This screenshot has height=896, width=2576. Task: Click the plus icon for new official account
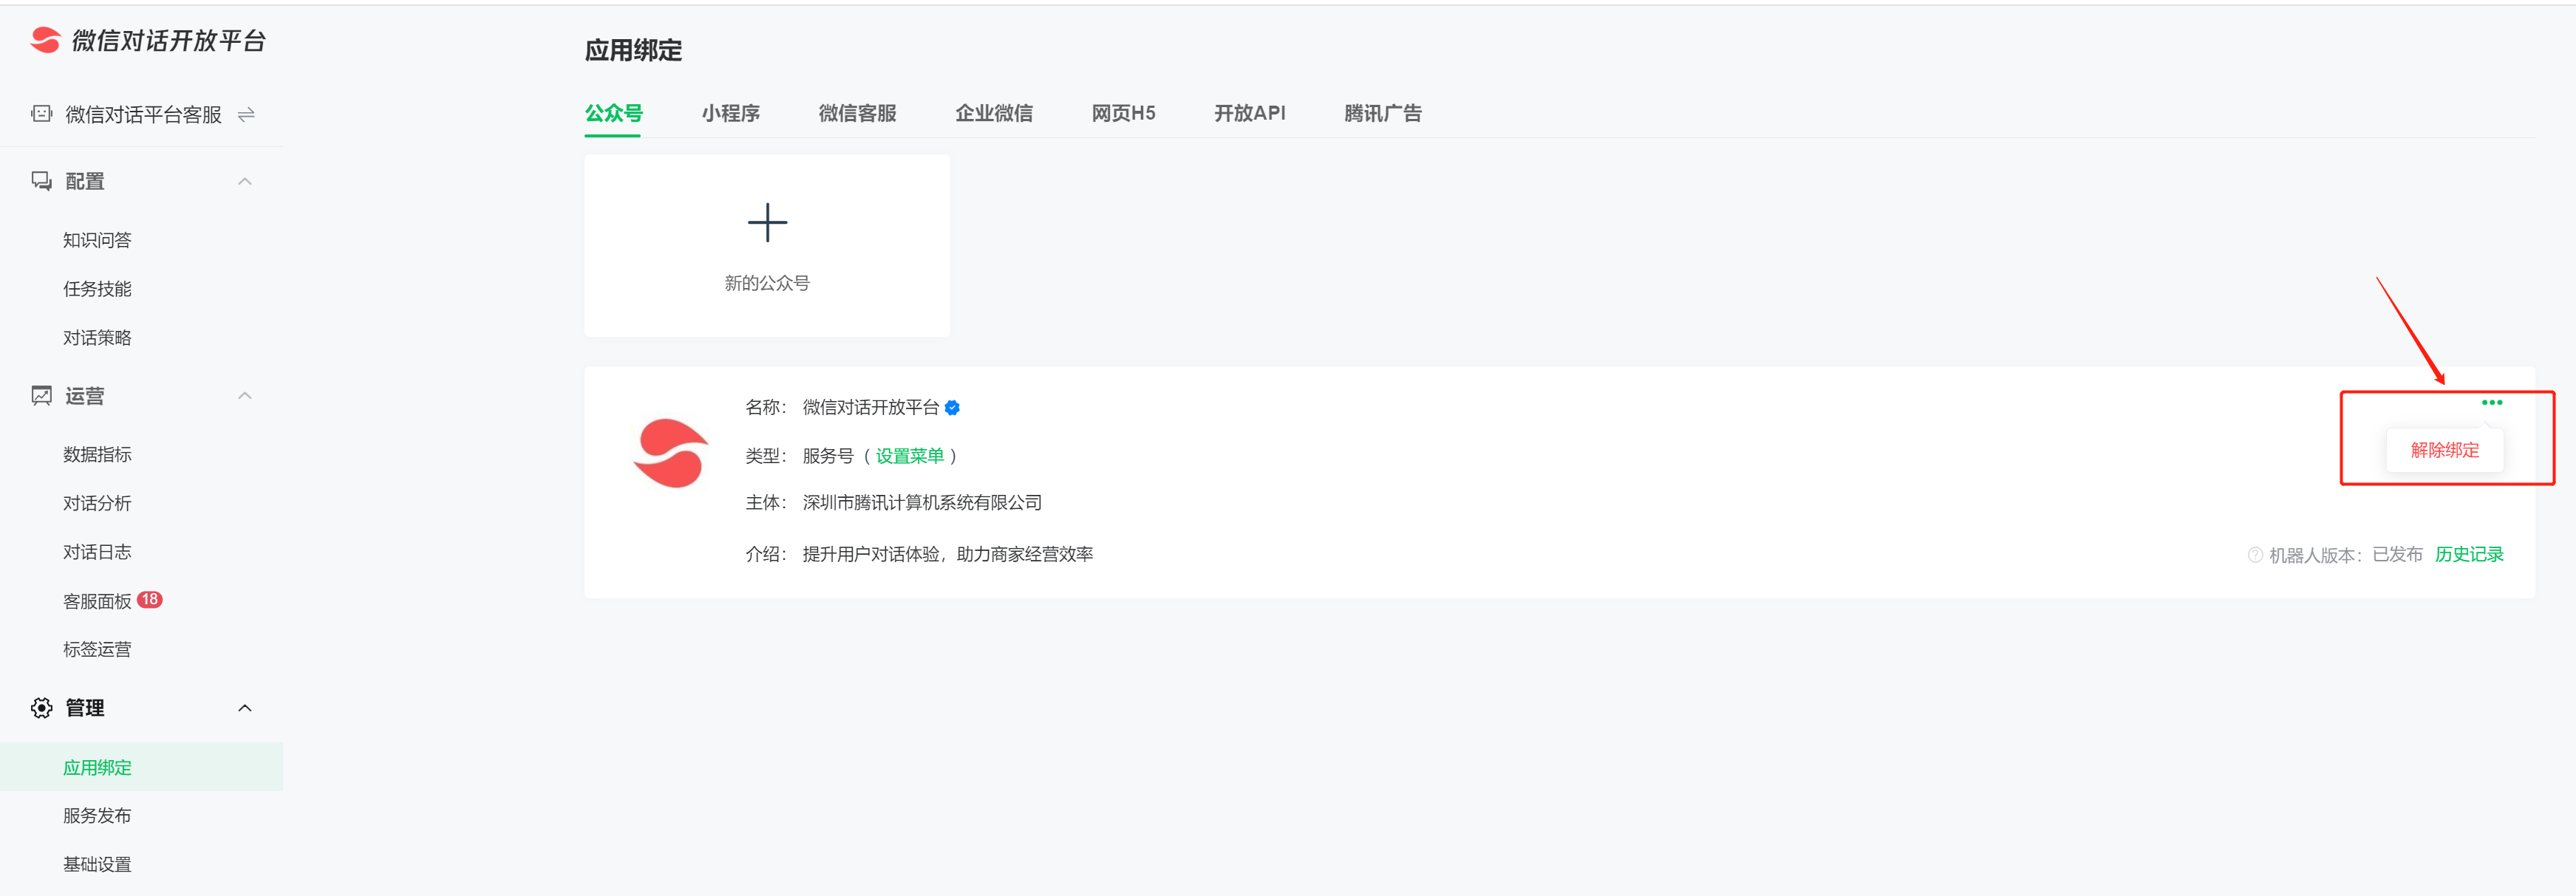coord(768,222)
